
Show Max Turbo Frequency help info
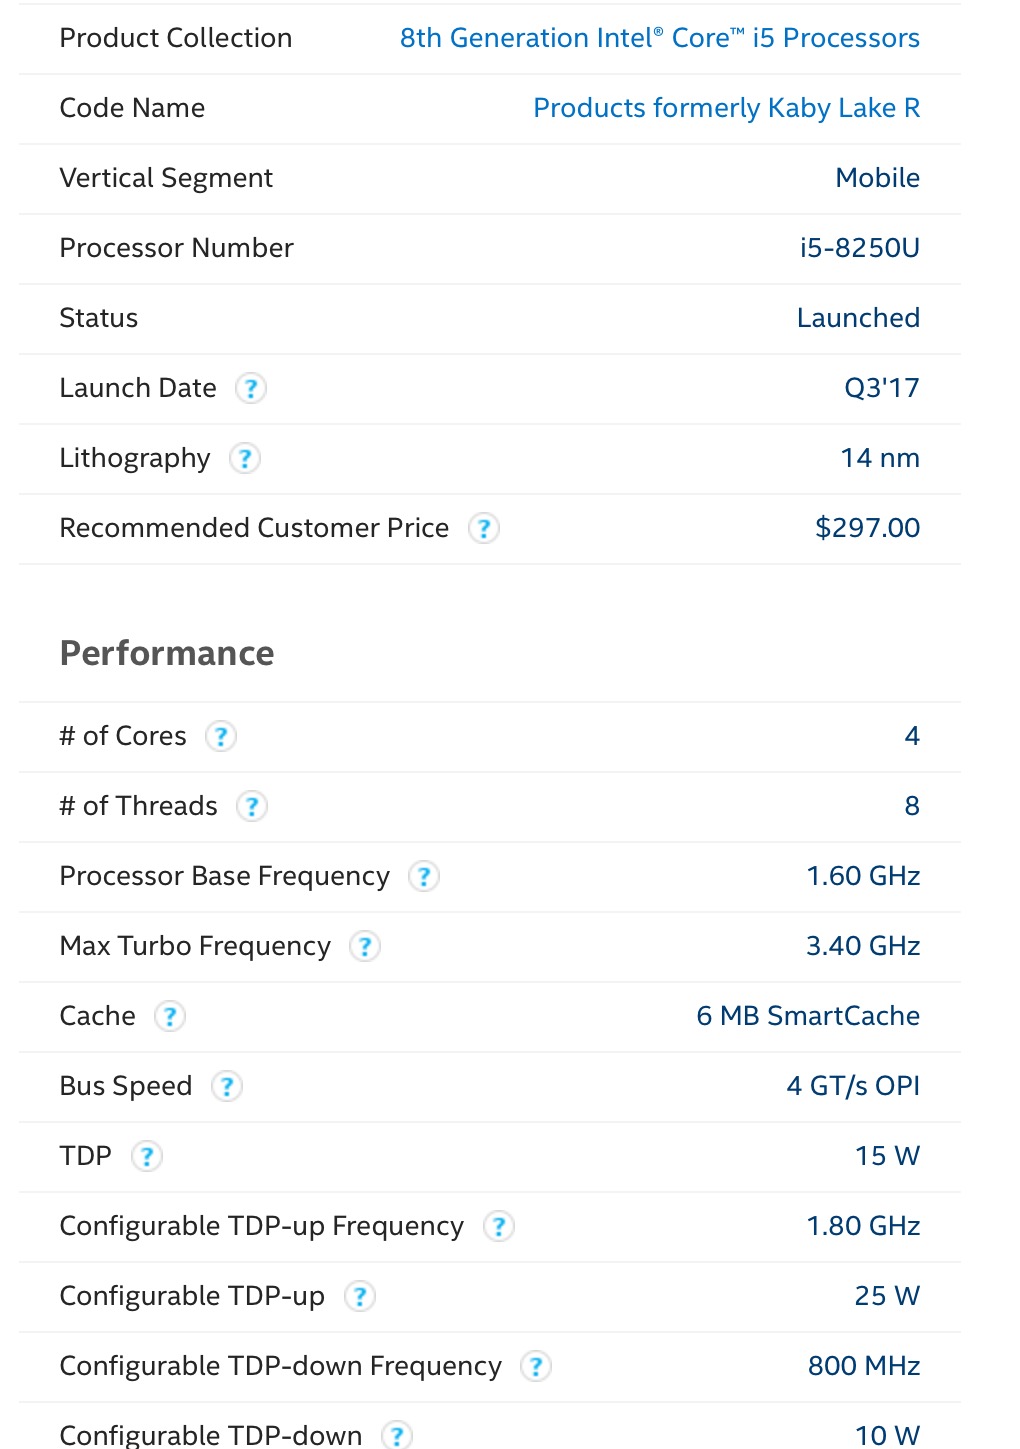[365, 946]
